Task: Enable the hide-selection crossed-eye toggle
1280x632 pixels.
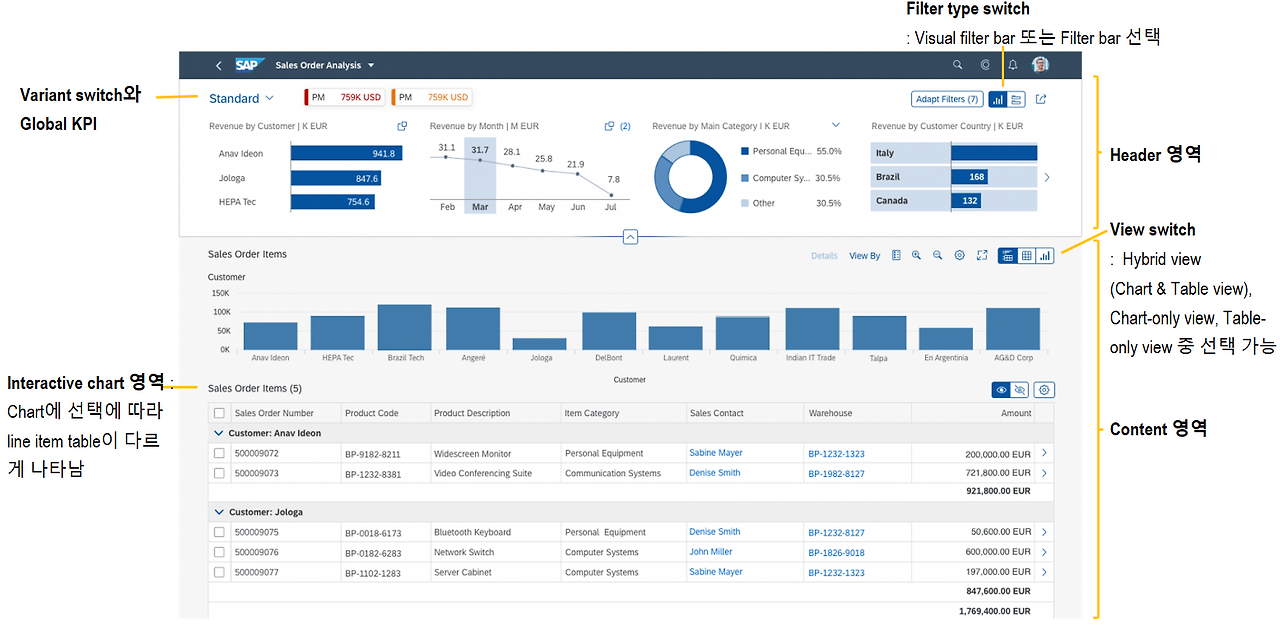Action: [1019, 390]
